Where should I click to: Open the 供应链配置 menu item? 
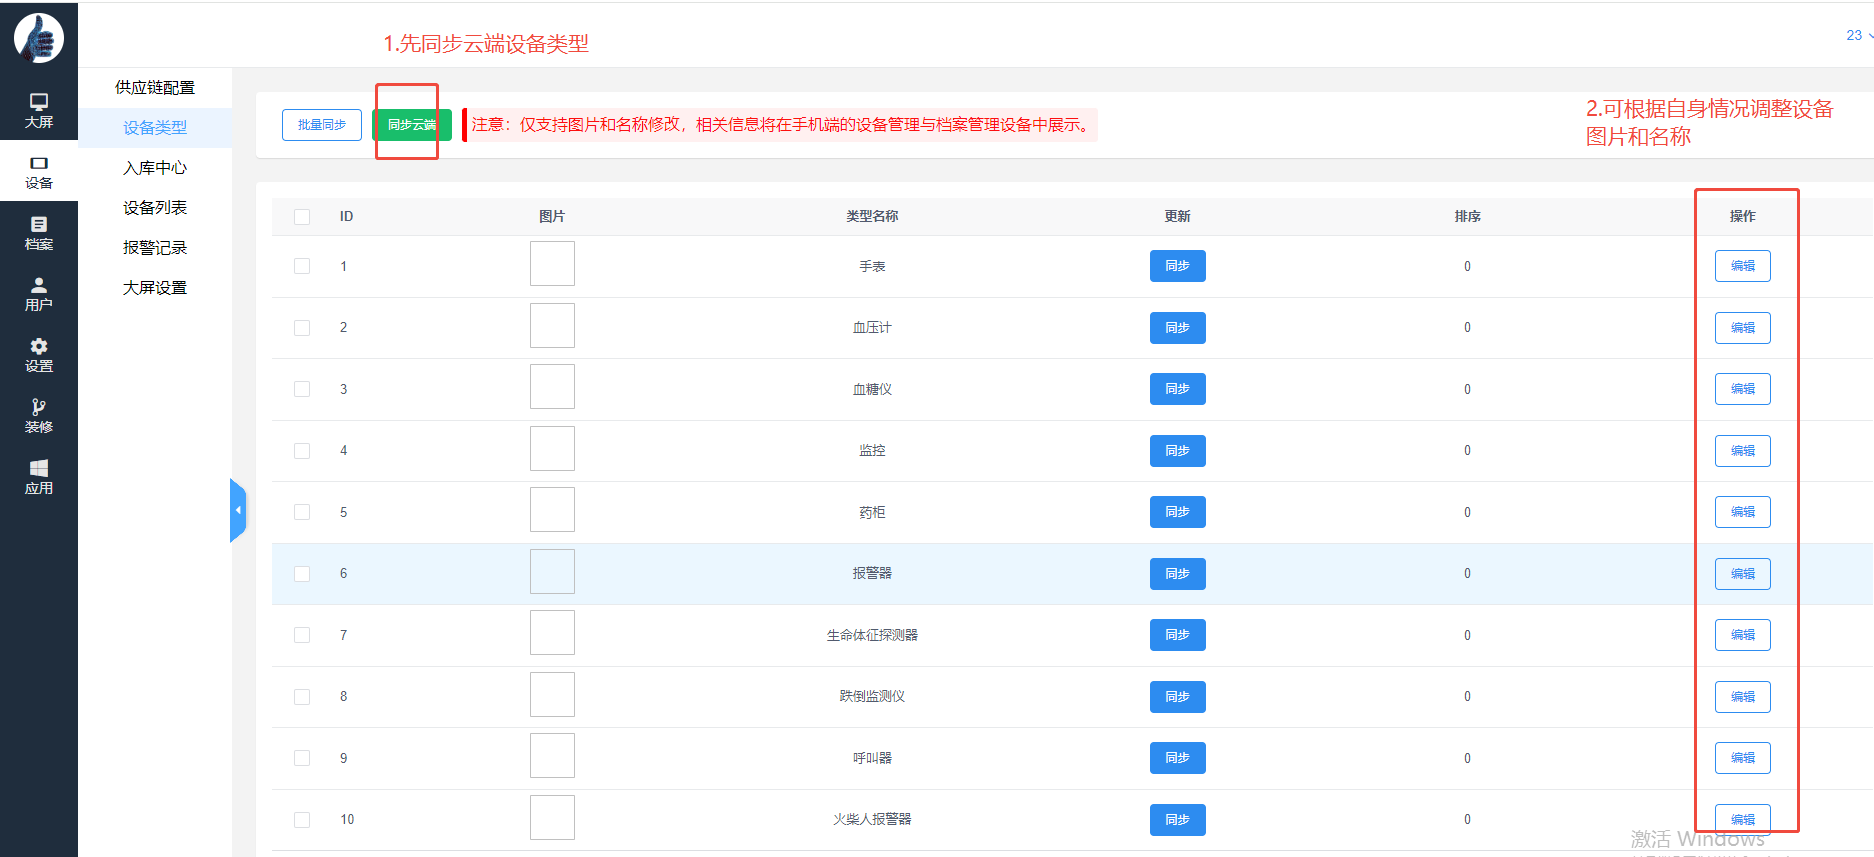coord(155,87)
